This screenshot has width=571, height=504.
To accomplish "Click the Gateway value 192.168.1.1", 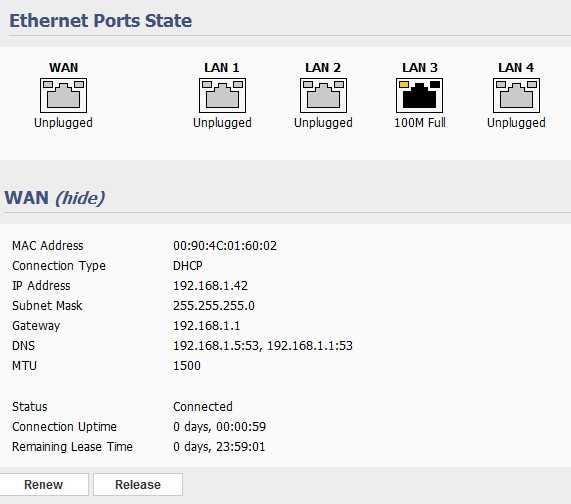I will coord(206,326).
